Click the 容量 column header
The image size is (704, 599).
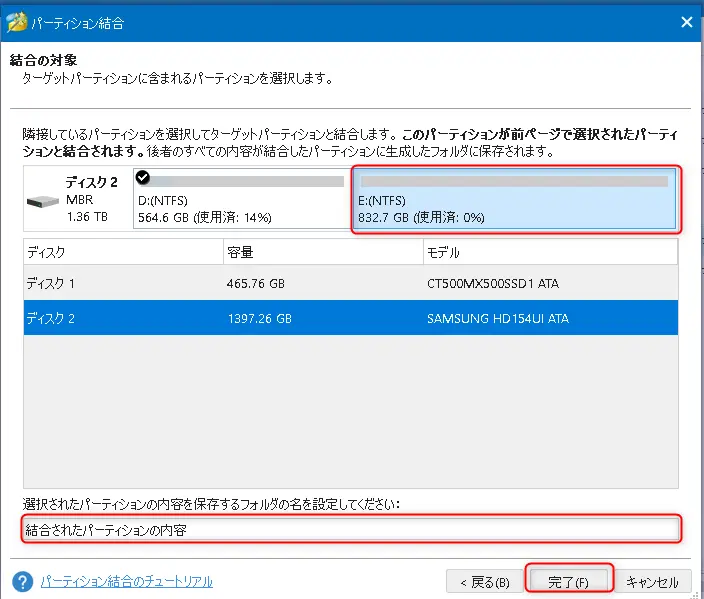click(323, 252)
